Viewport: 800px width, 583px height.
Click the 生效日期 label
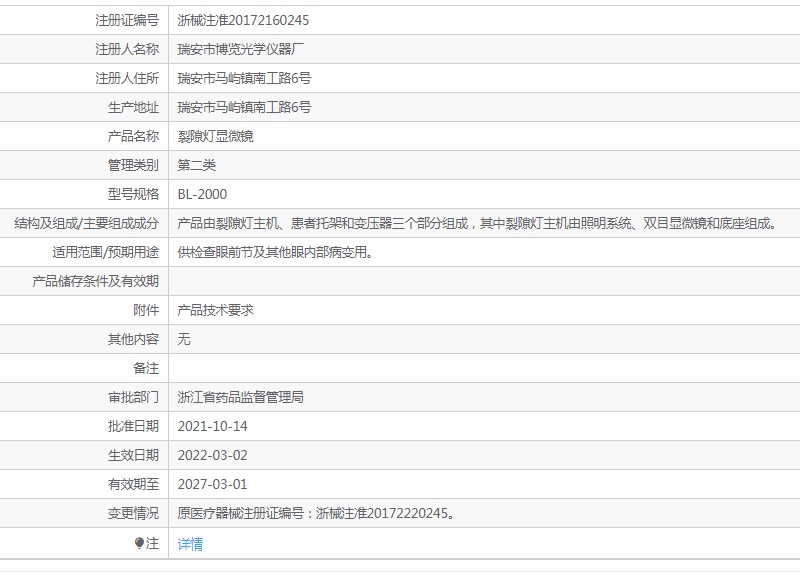click(x=133, y=455)
